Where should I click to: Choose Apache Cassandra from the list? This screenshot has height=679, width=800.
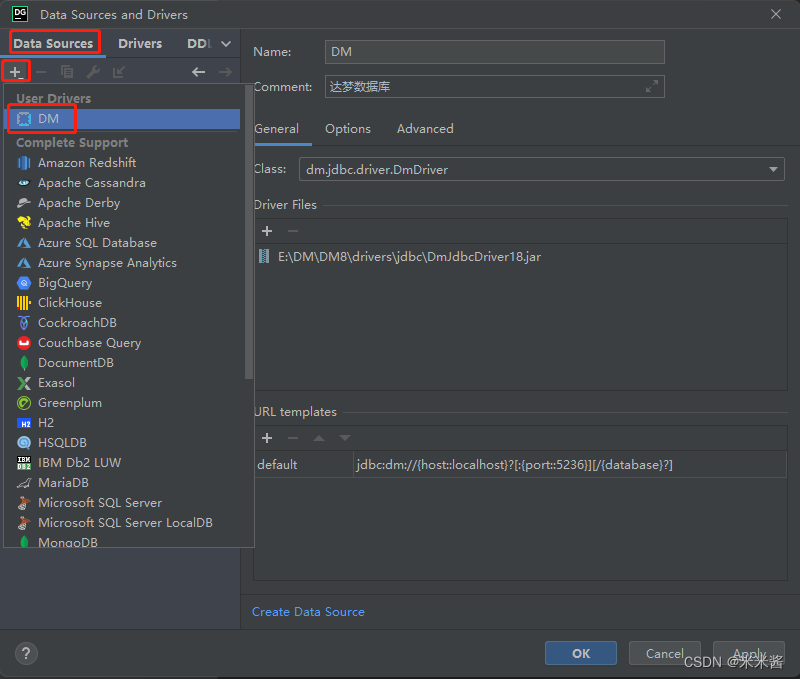122,183
